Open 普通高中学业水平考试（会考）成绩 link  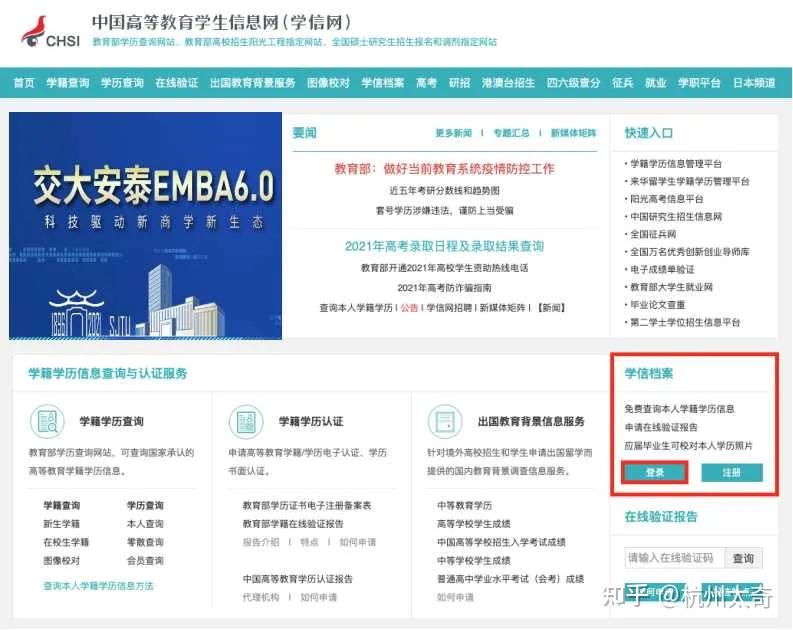coord(511,579)
